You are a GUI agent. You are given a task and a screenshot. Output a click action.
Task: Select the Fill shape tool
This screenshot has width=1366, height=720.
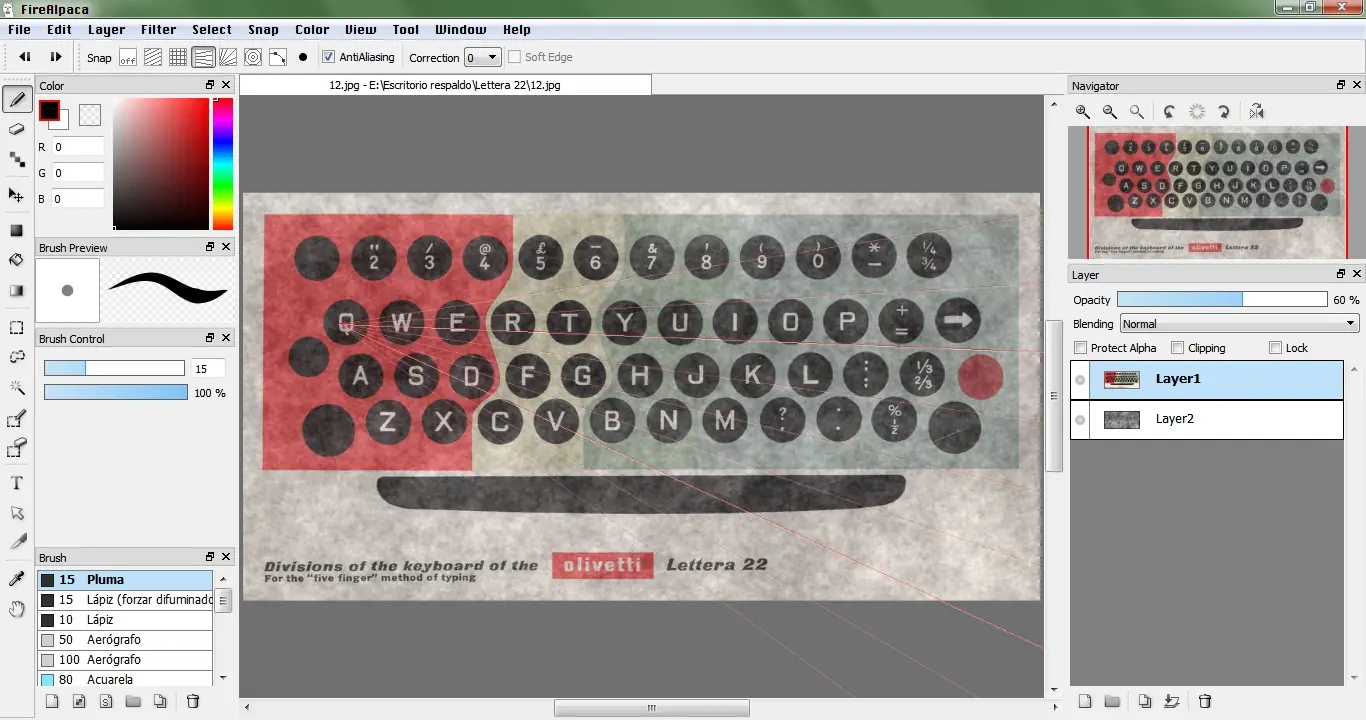tap(16, 231)
